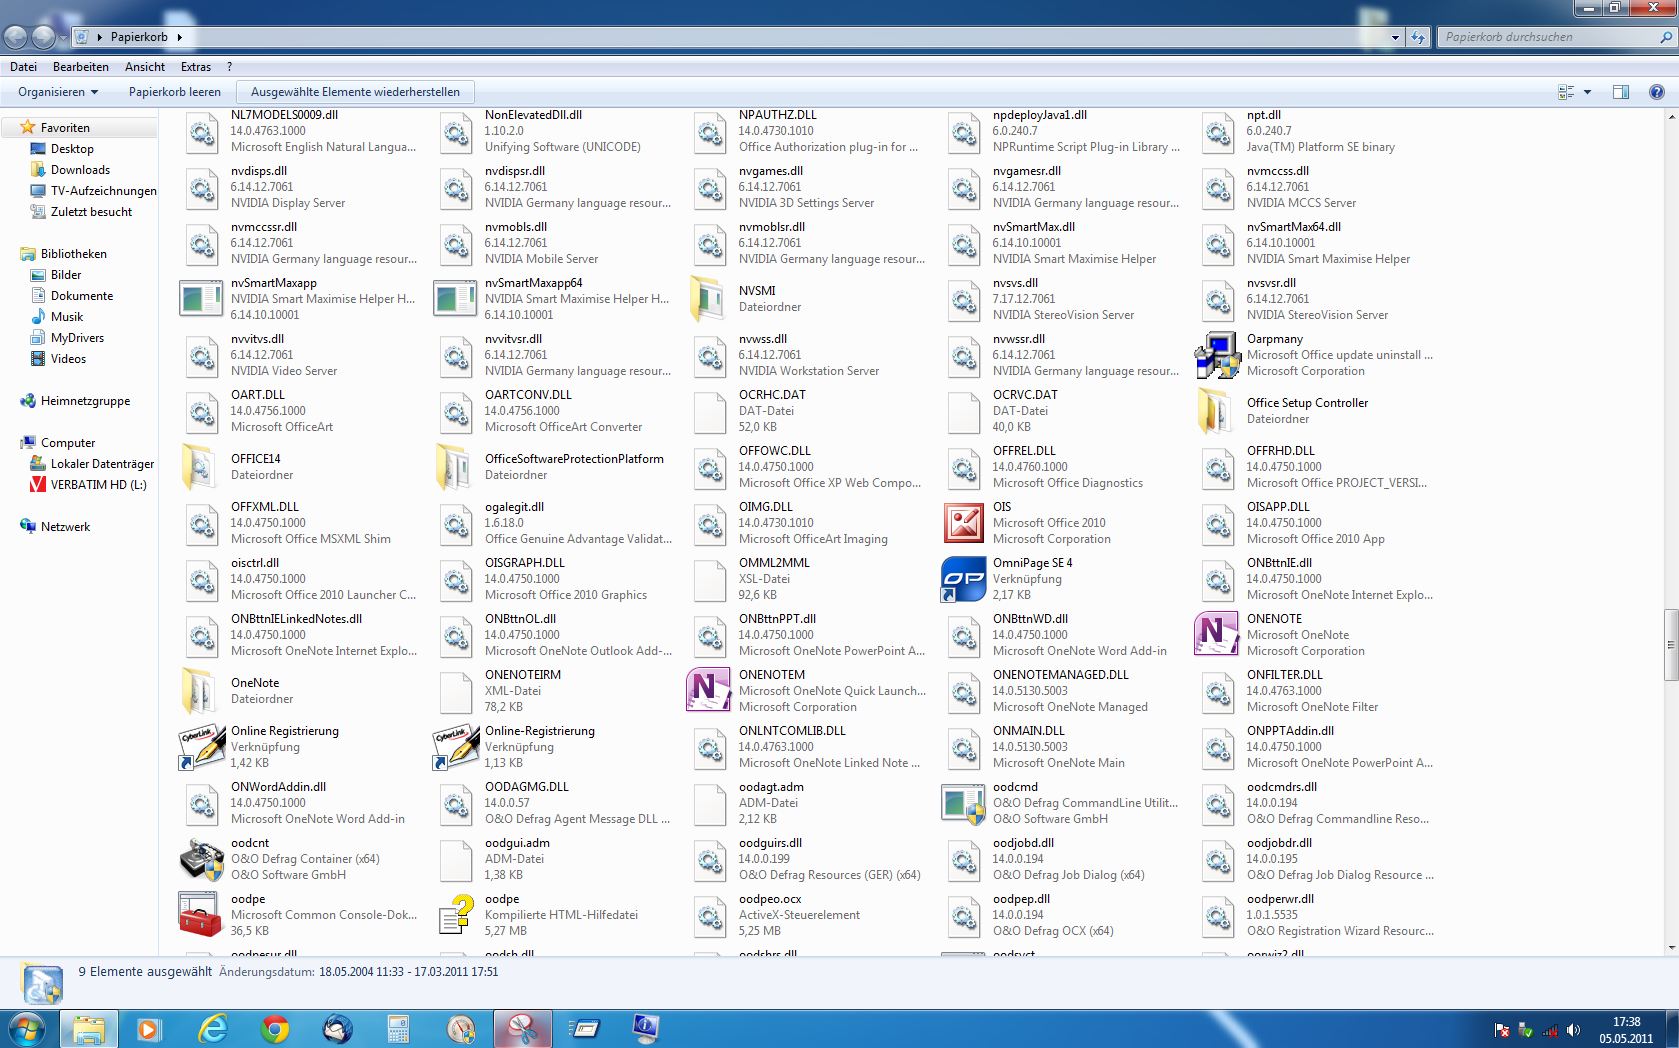Switch to Snipping Tool on the taskbar
1679x1048 pixels.
(x=523, y=1029)
